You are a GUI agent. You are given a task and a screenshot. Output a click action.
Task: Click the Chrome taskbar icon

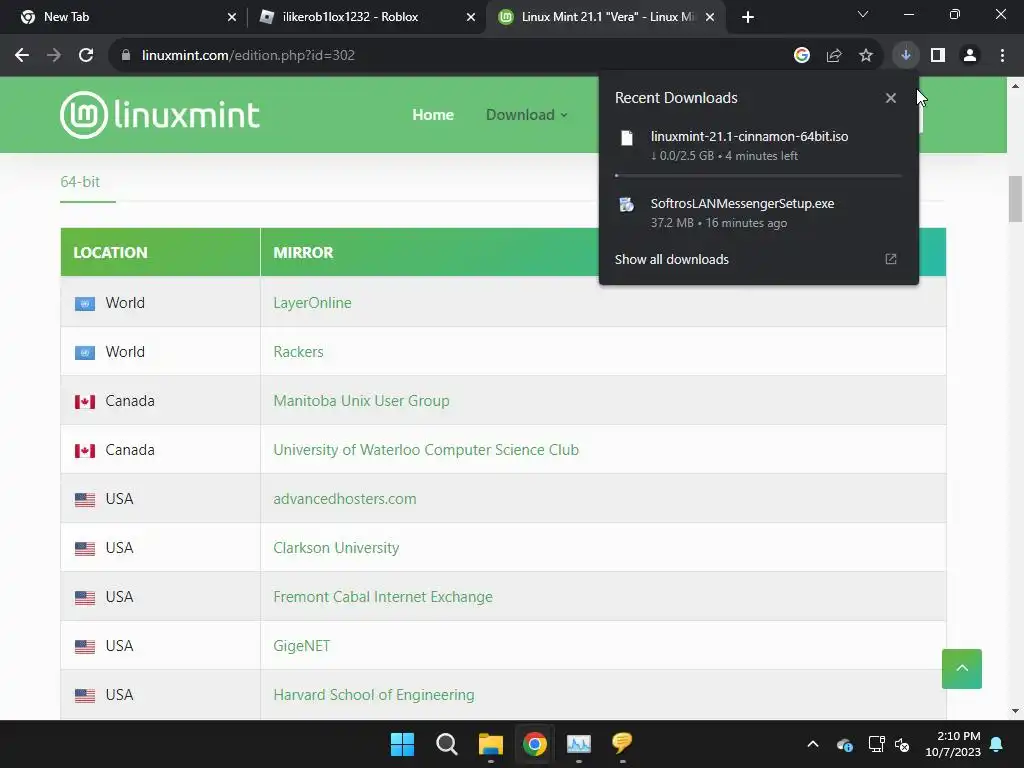tap(534, 744)
